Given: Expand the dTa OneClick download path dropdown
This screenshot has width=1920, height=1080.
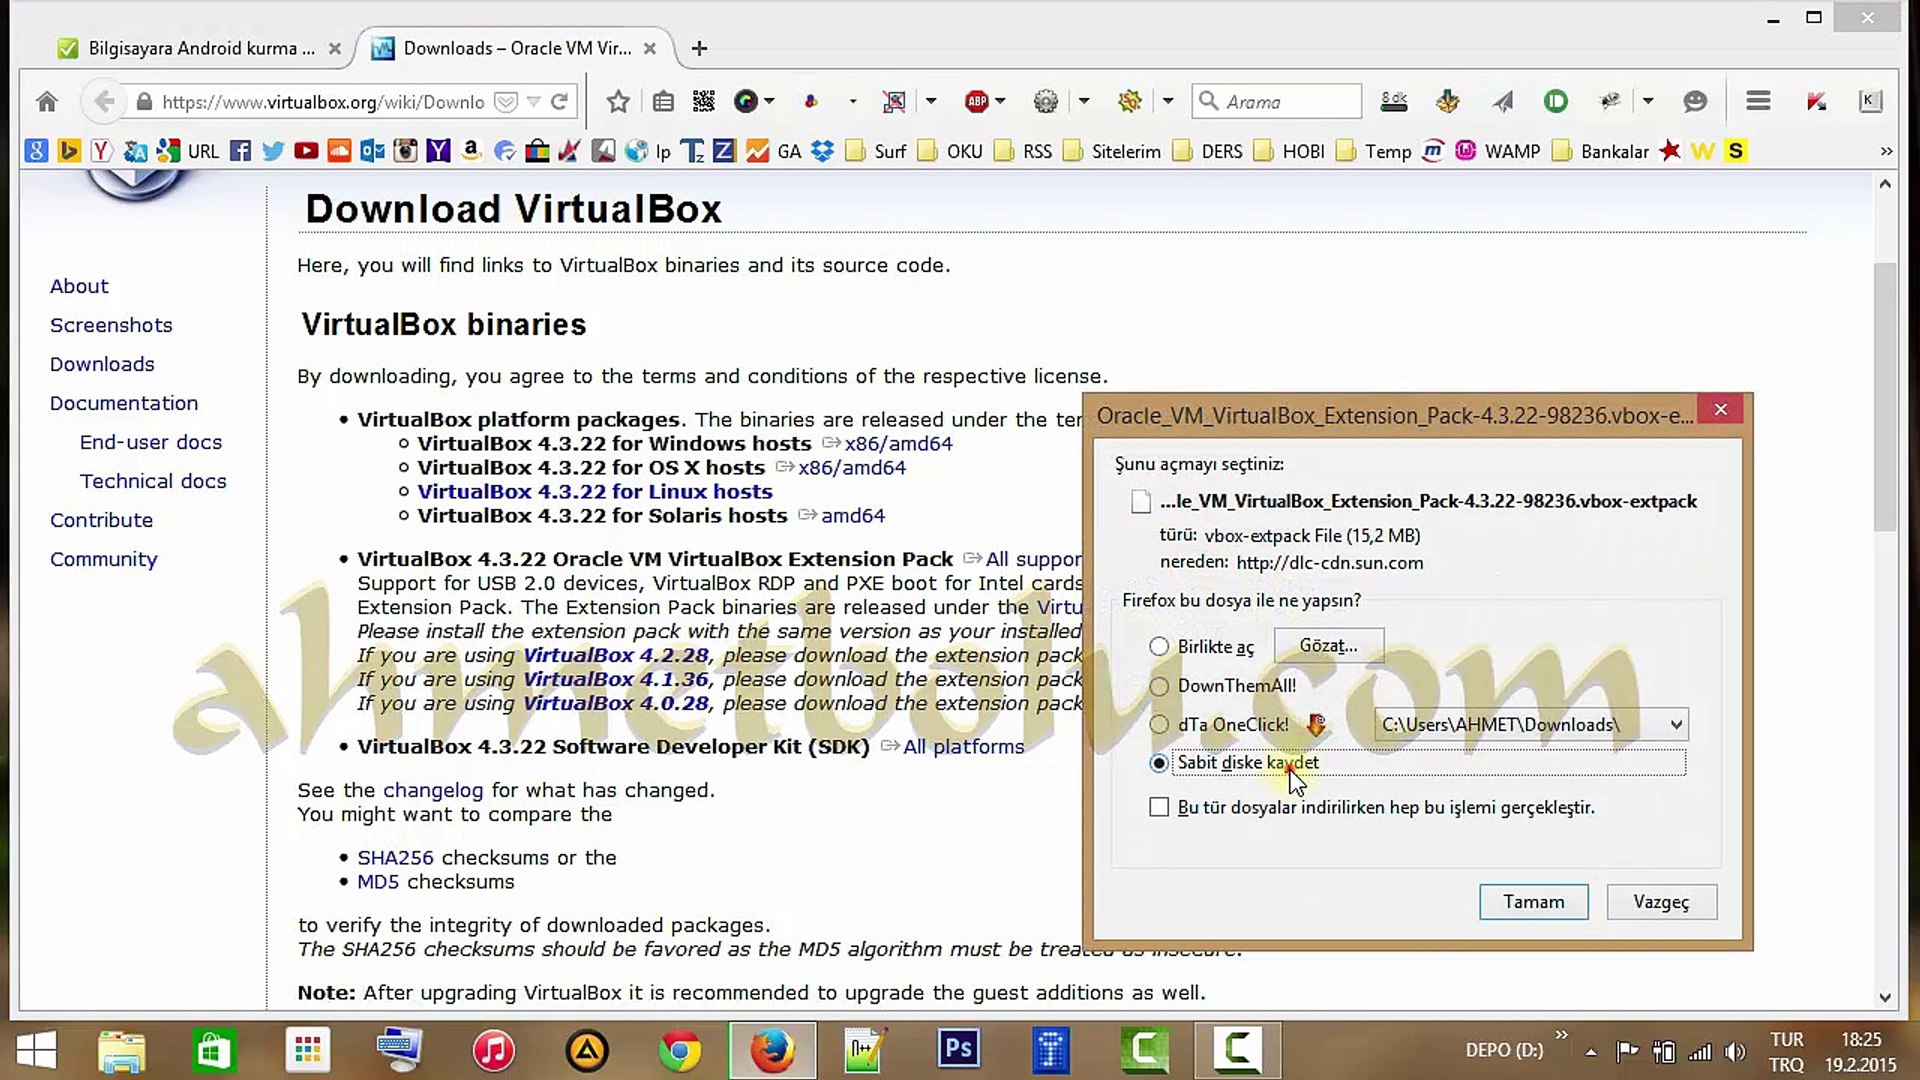Looking at the screenshot, I should (1676, 725).
